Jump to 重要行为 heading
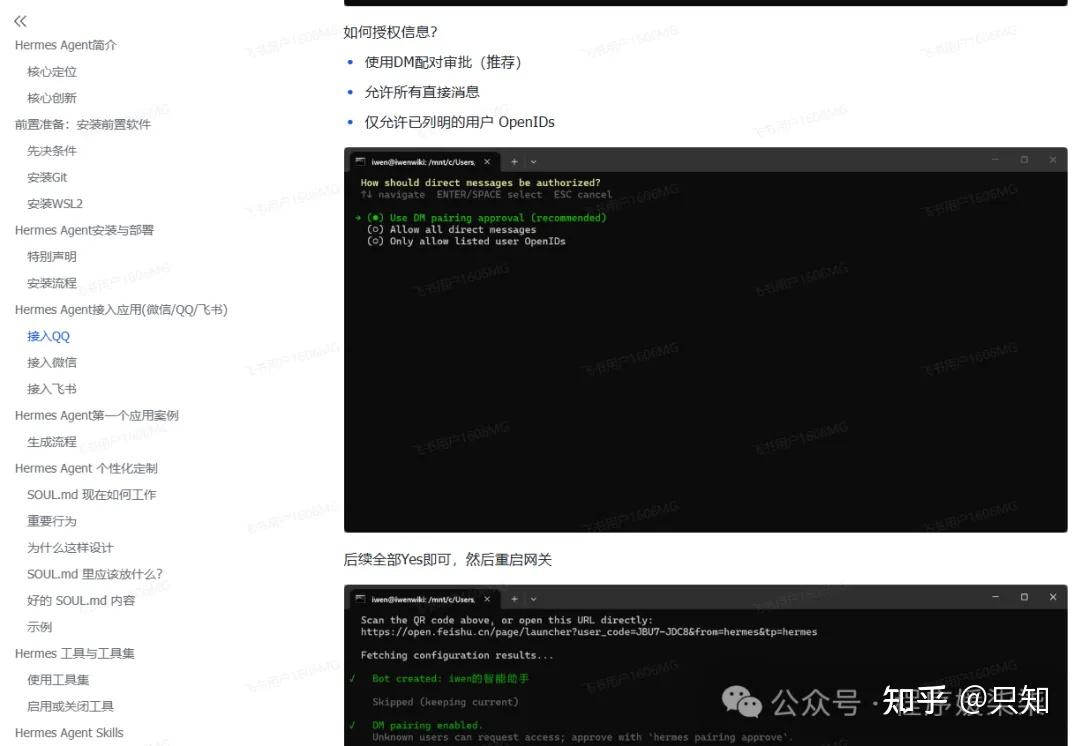 tap(52, 521)
